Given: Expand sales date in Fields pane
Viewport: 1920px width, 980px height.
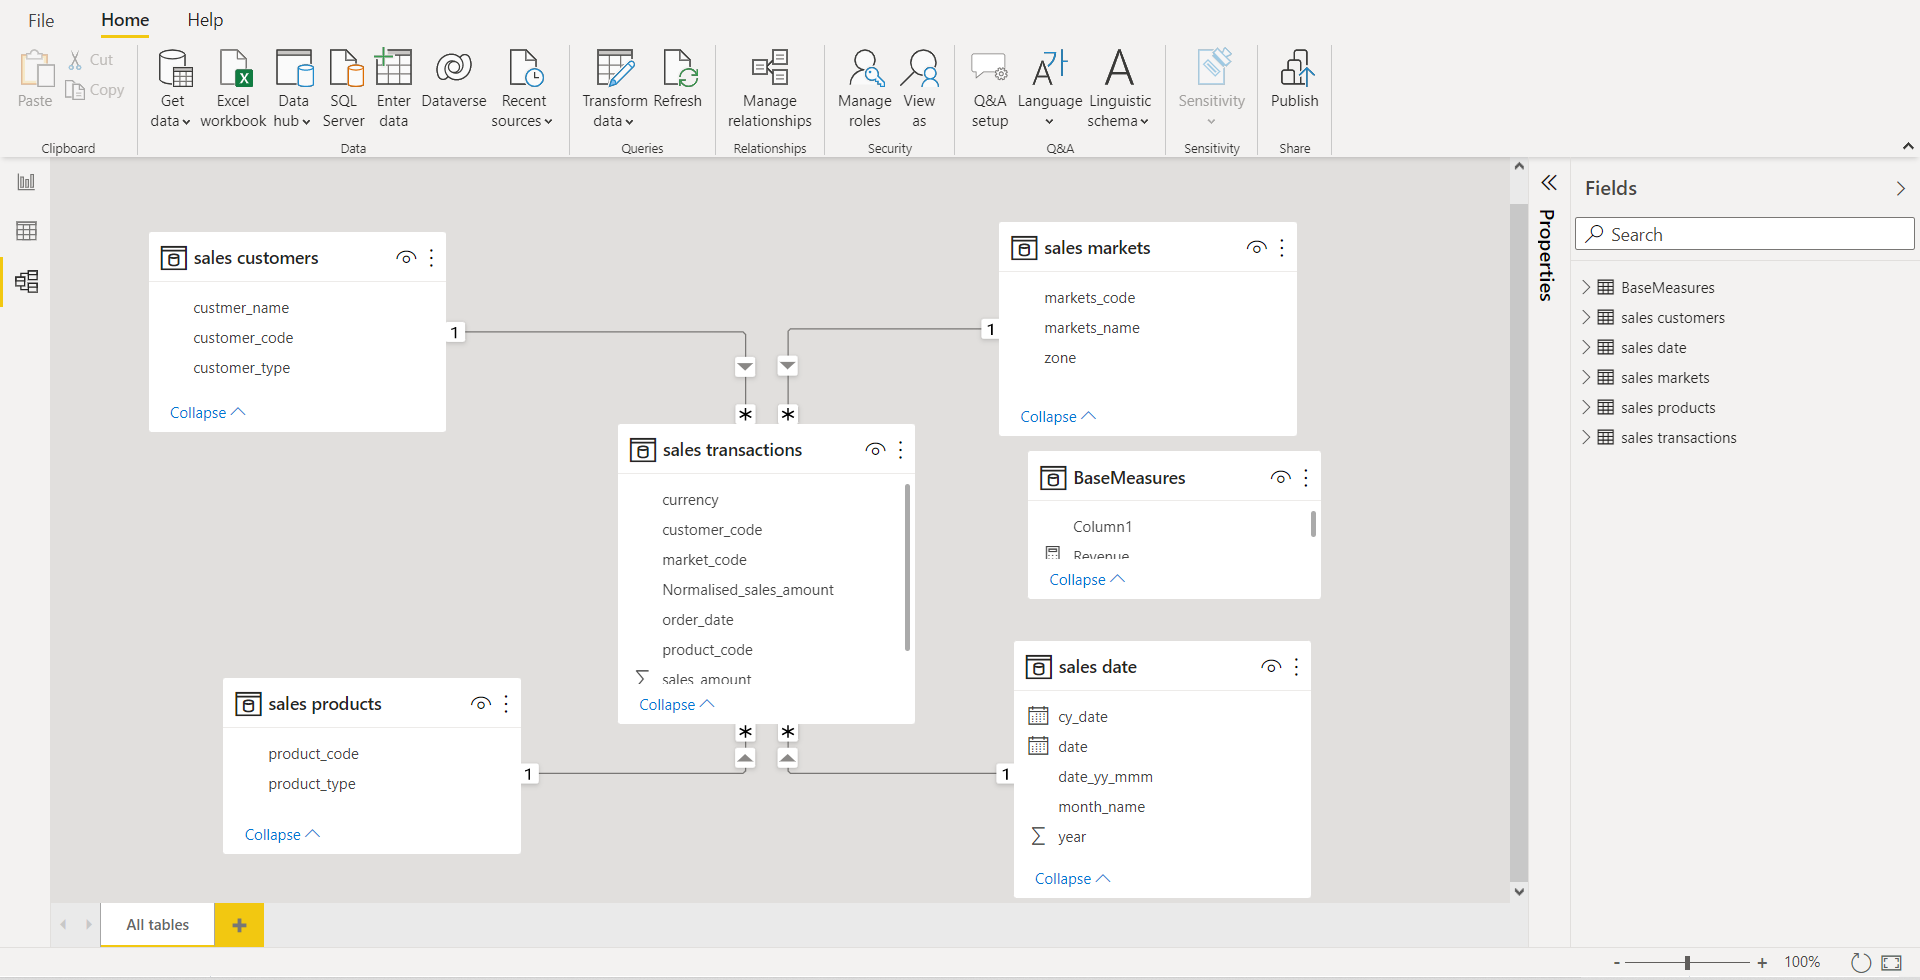Looking at the screenshot, I should pyautogui.click(x=1586, y=347).
